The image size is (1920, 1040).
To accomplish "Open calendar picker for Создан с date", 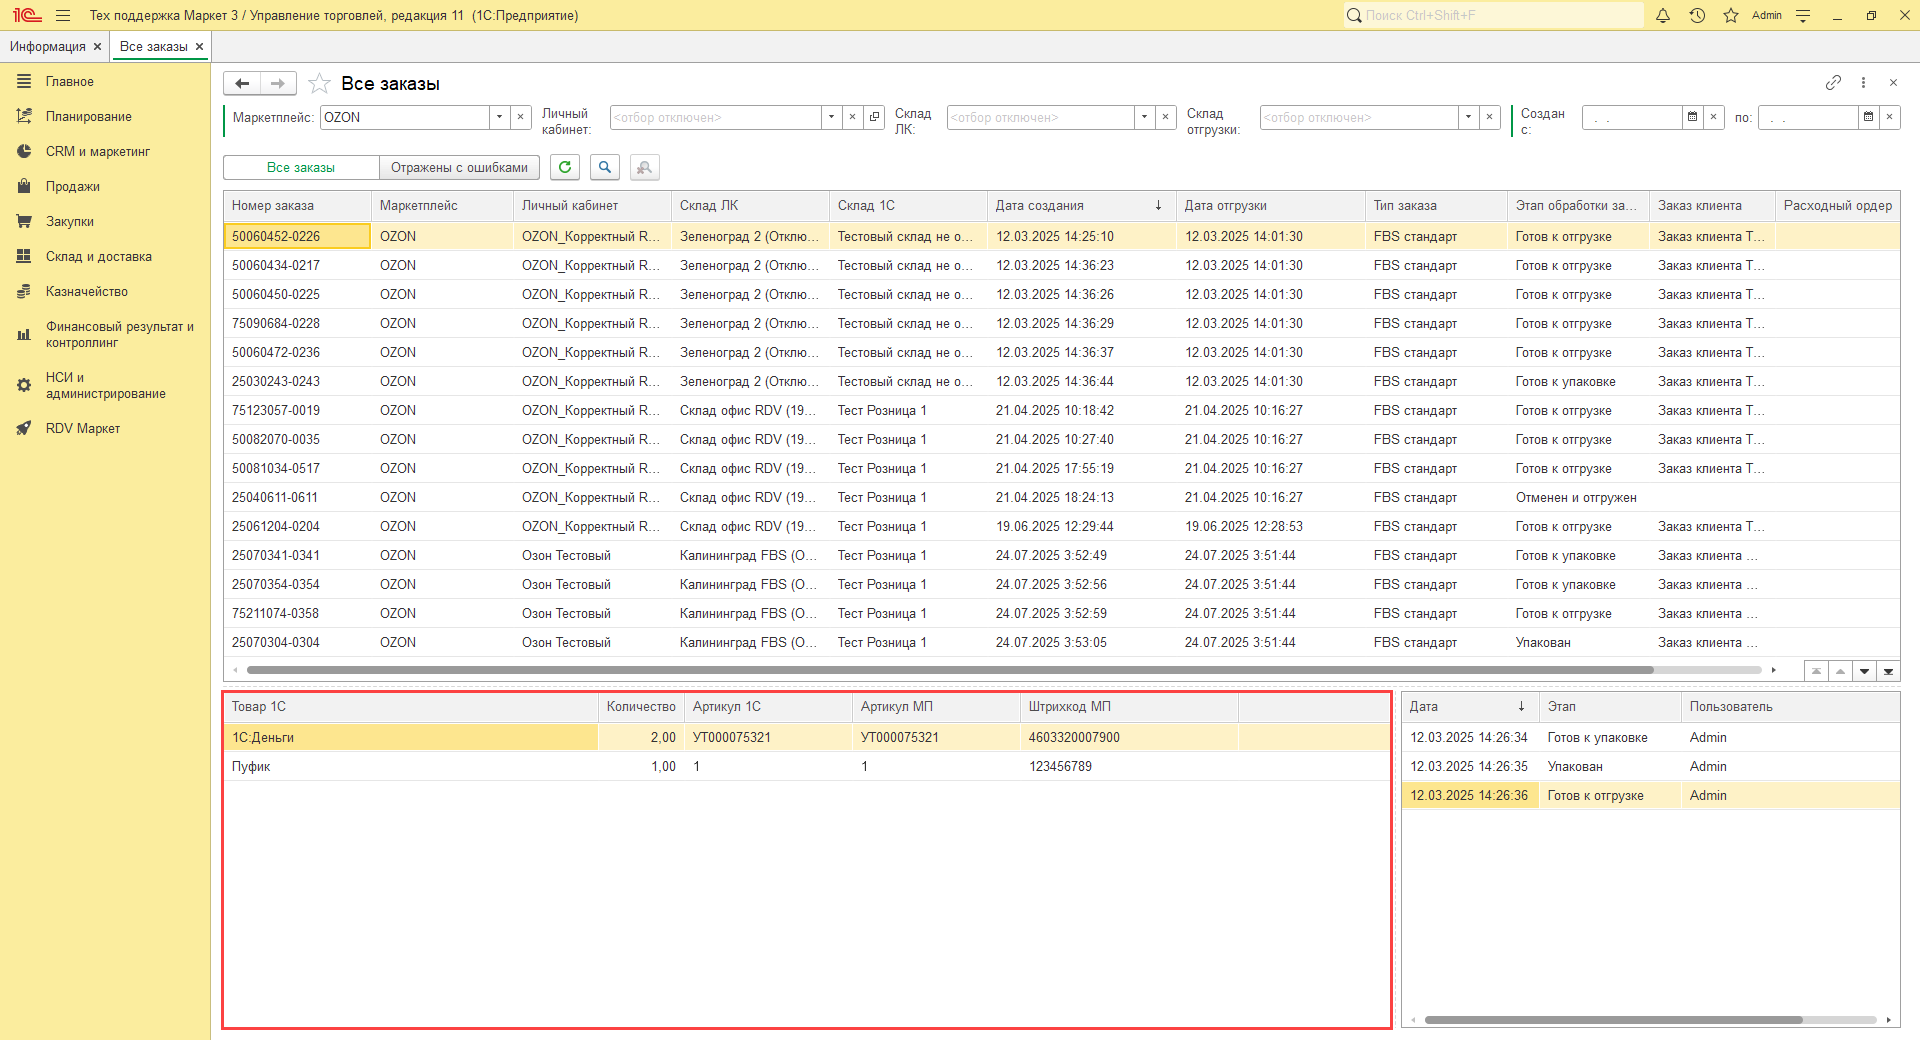I will 1692,117.
